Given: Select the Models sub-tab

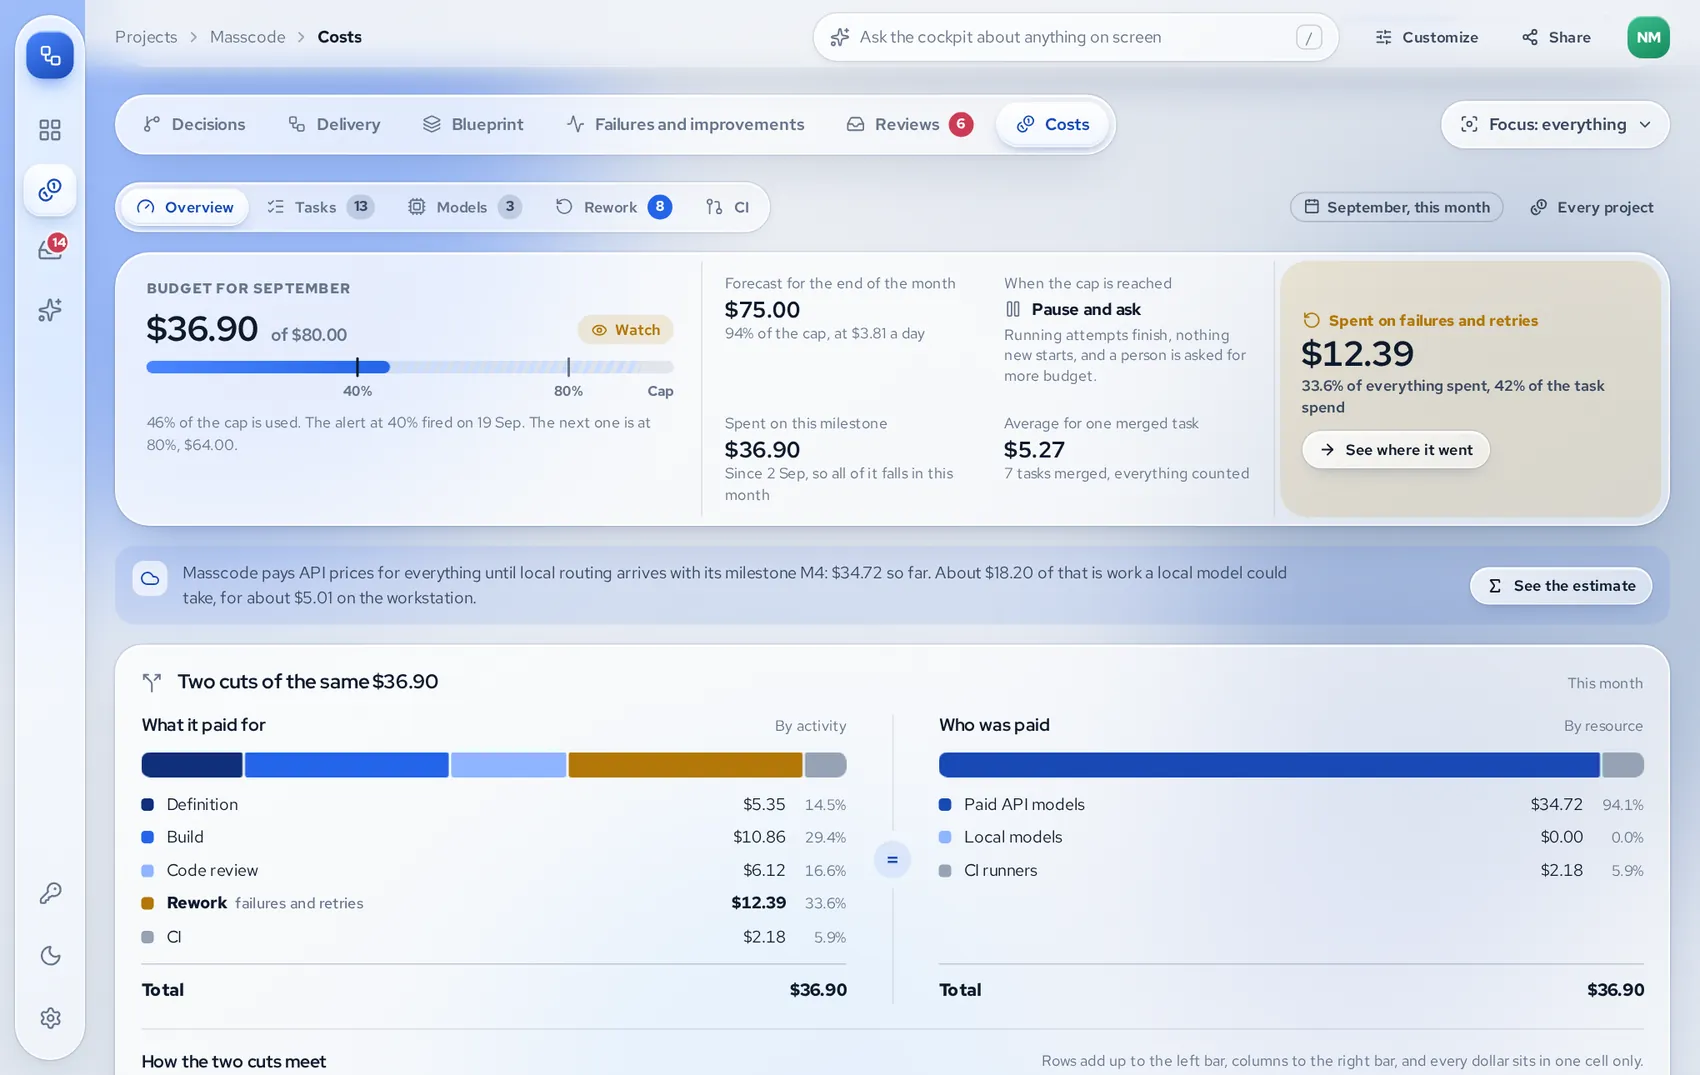Looking at the screenshot, I should point(464,207).
